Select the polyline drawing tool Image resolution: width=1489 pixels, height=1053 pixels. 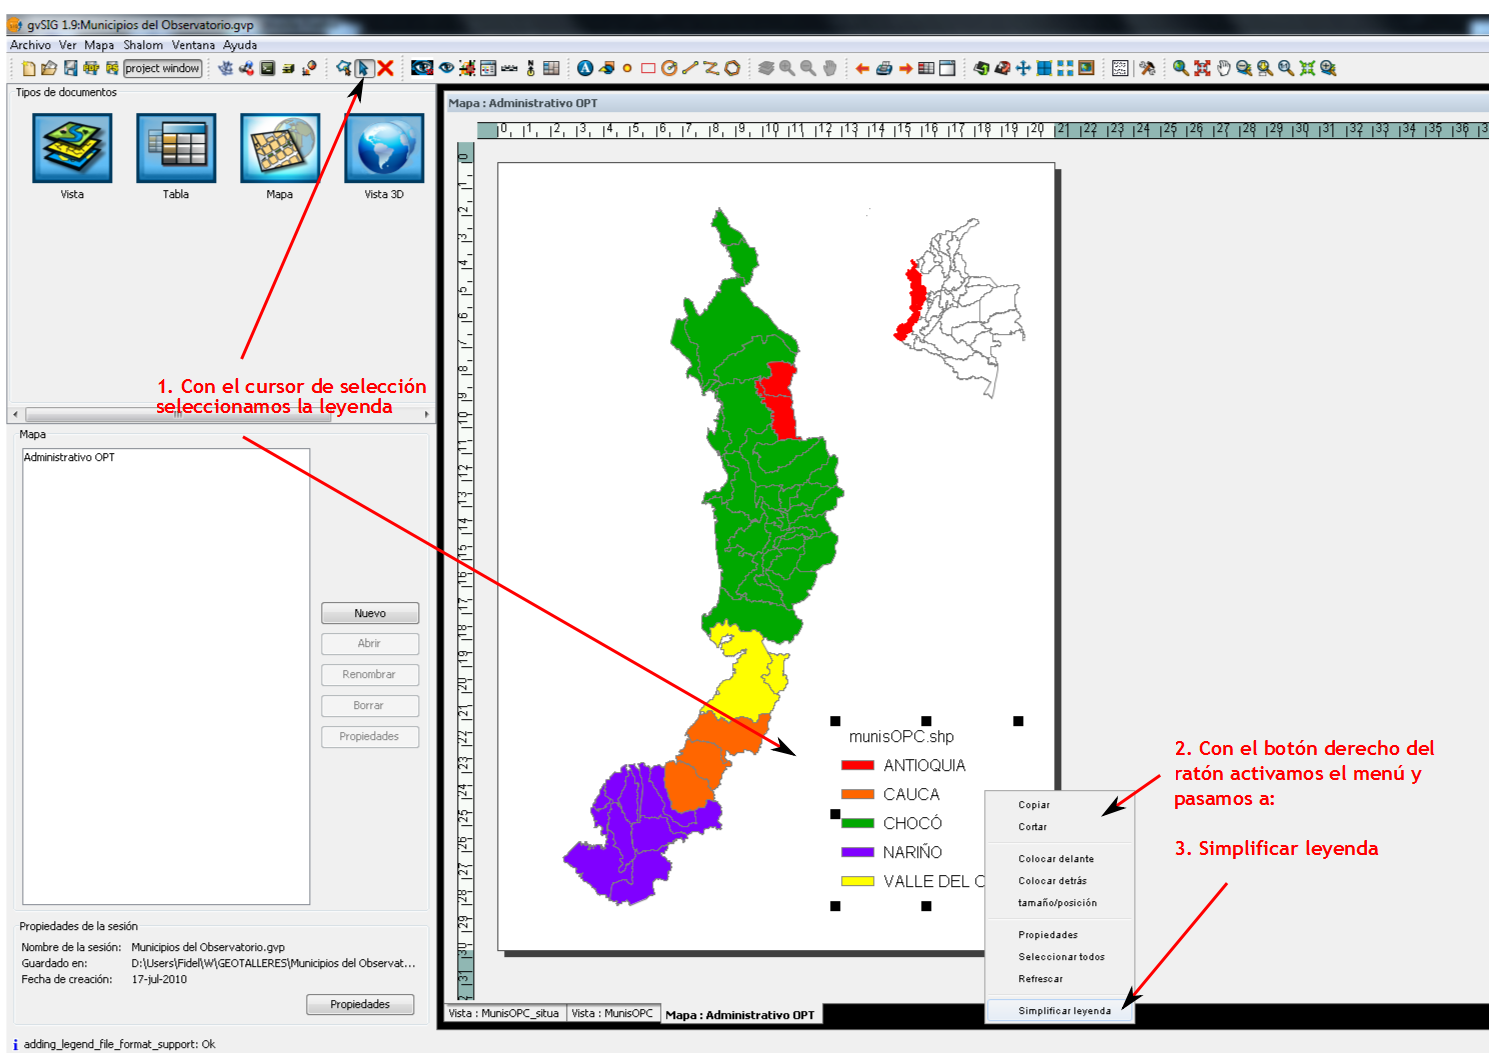(x=711, y=68)
